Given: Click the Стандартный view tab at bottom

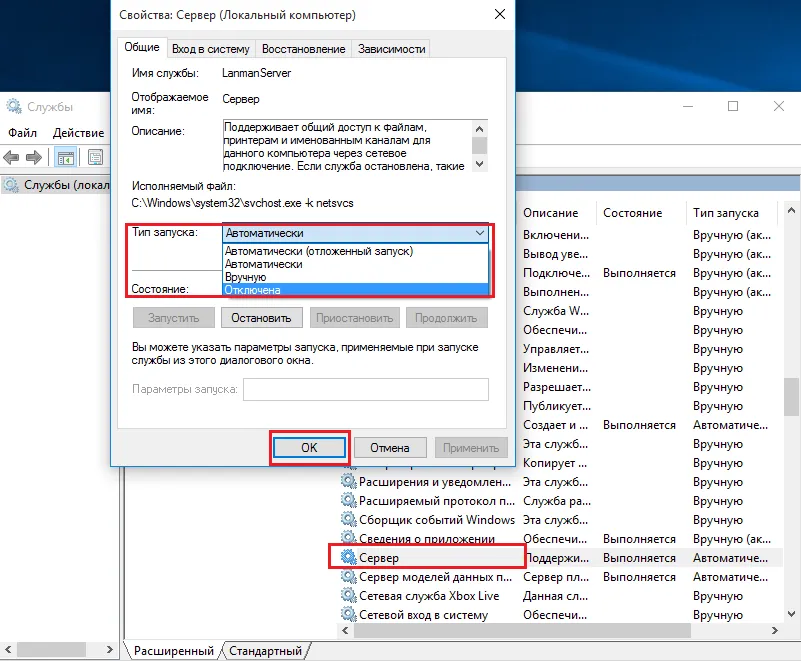Looking at the screenshot, I should click(265, 651).
